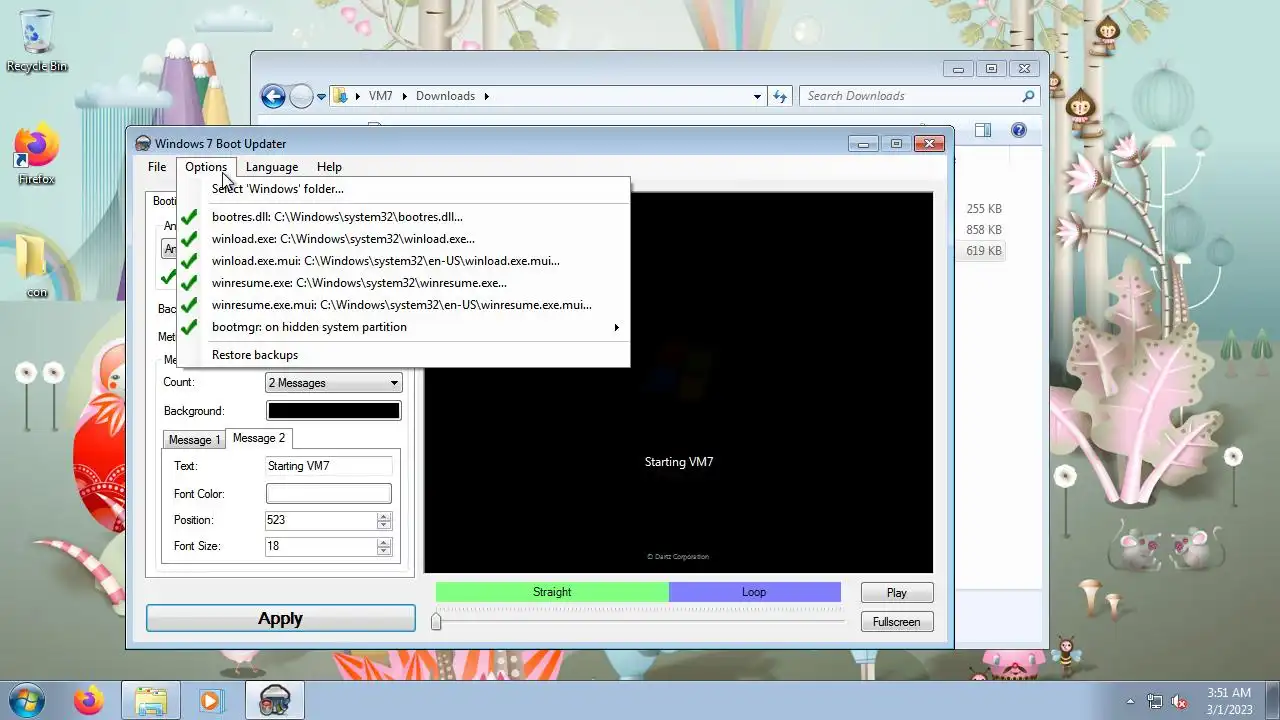Choose winresume.exe path entry
Viewport: 1280px width, 720px height.
pos(404,283)
